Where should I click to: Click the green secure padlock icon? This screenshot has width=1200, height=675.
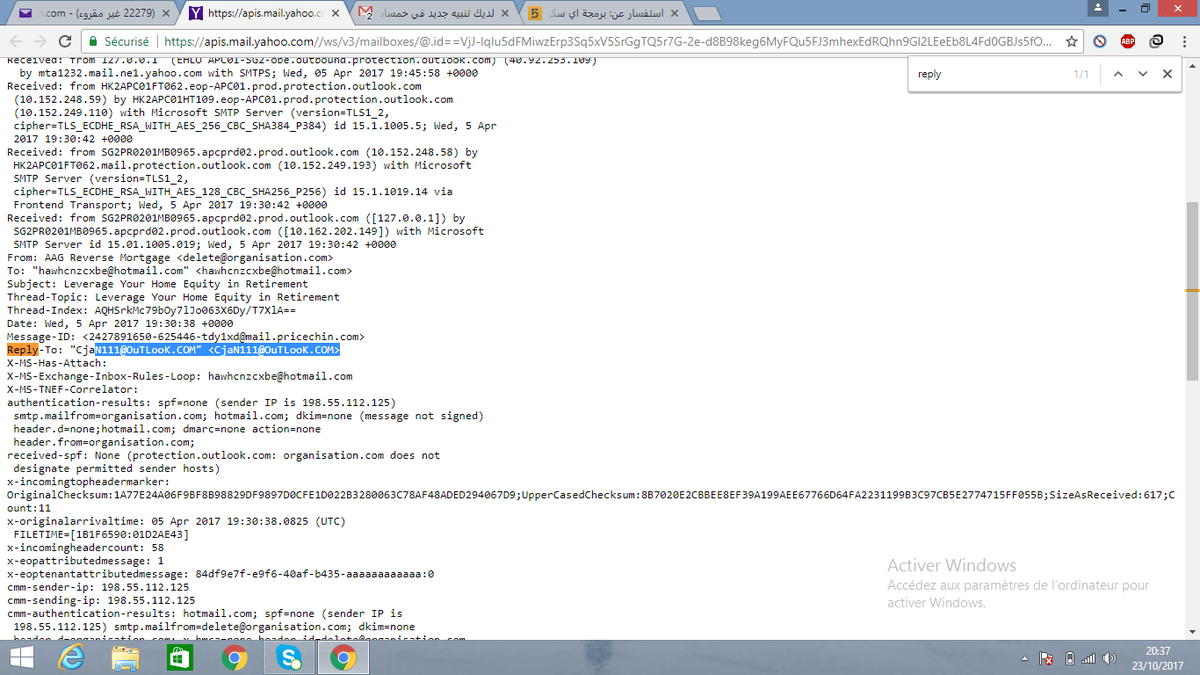point(93,42)
